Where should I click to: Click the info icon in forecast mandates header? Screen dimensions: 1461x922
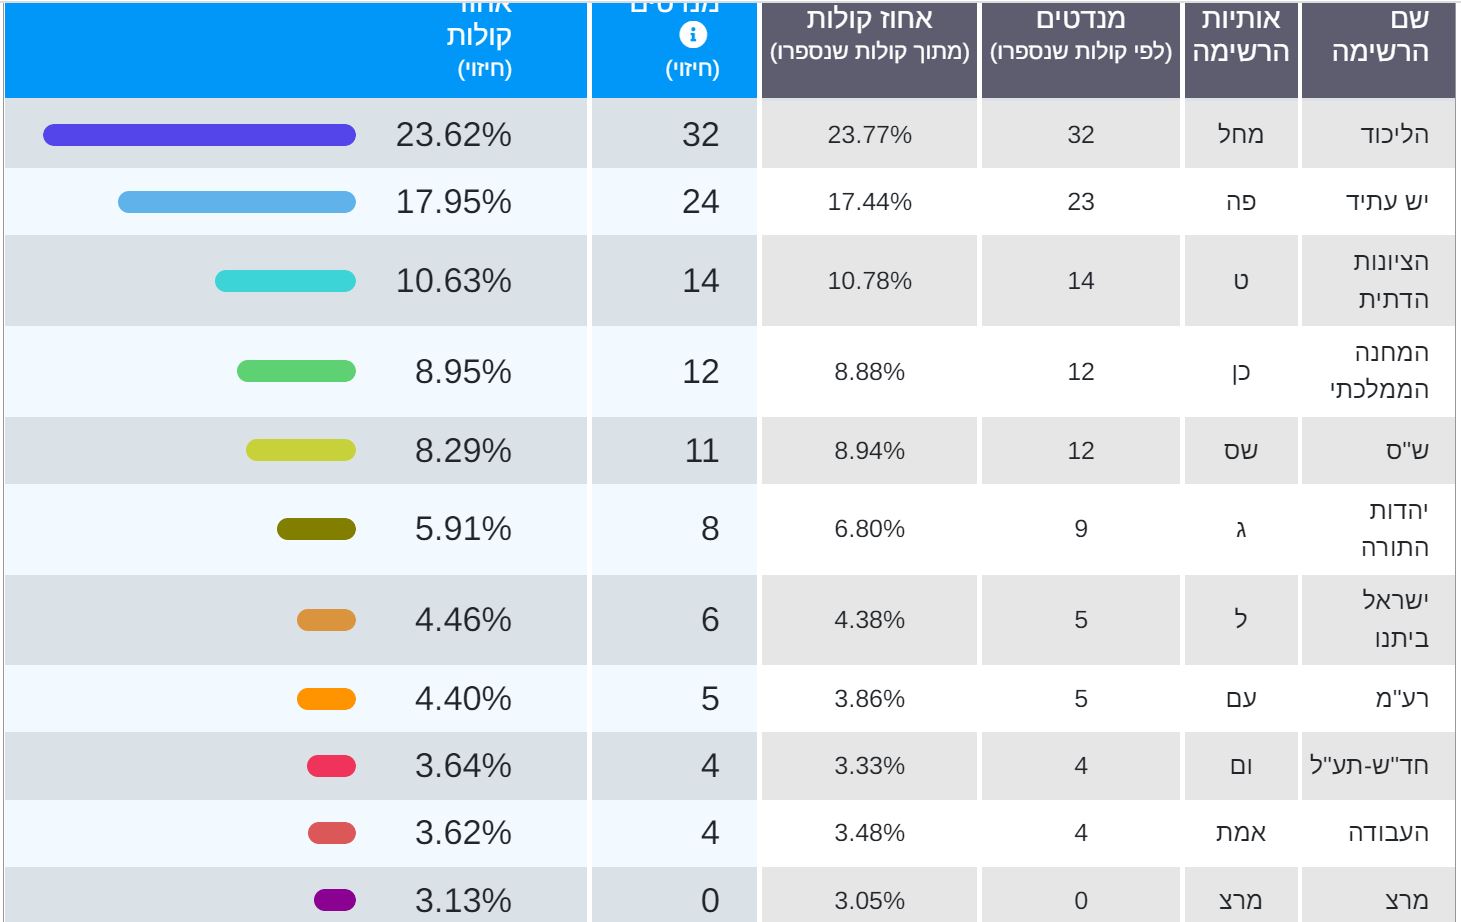[693, 35]
